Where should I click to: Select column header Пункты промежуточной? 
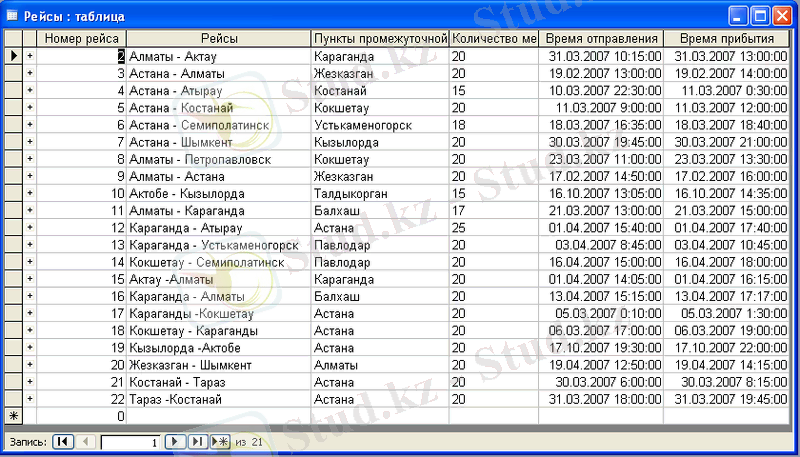[x=380, y=39]
